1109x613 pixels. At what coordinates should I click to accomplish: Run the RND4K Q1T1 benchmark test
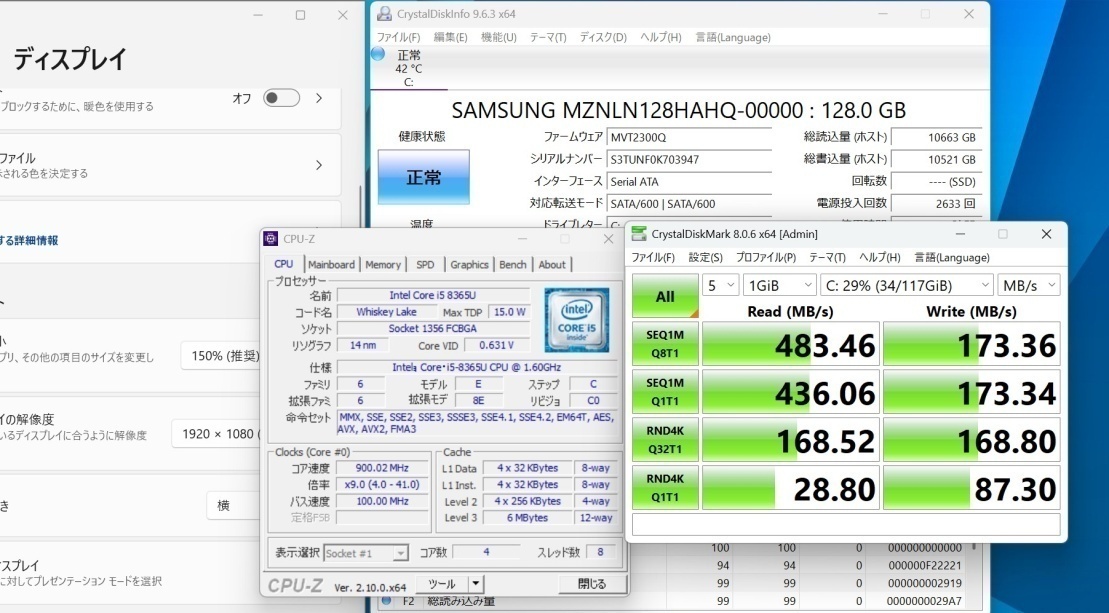point(665,487)
